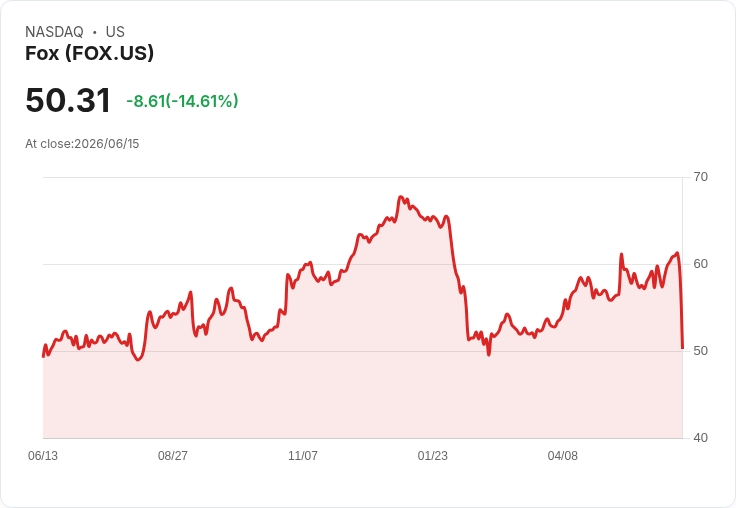Click the NASDAQ exchange label
Screen dimensions: 736x508
54,32
